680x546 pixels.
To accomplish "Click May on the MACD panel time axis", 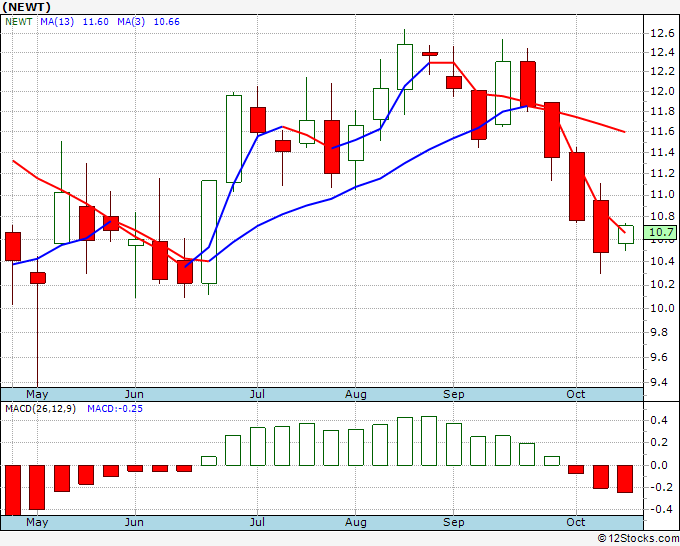I will [37, 522].
